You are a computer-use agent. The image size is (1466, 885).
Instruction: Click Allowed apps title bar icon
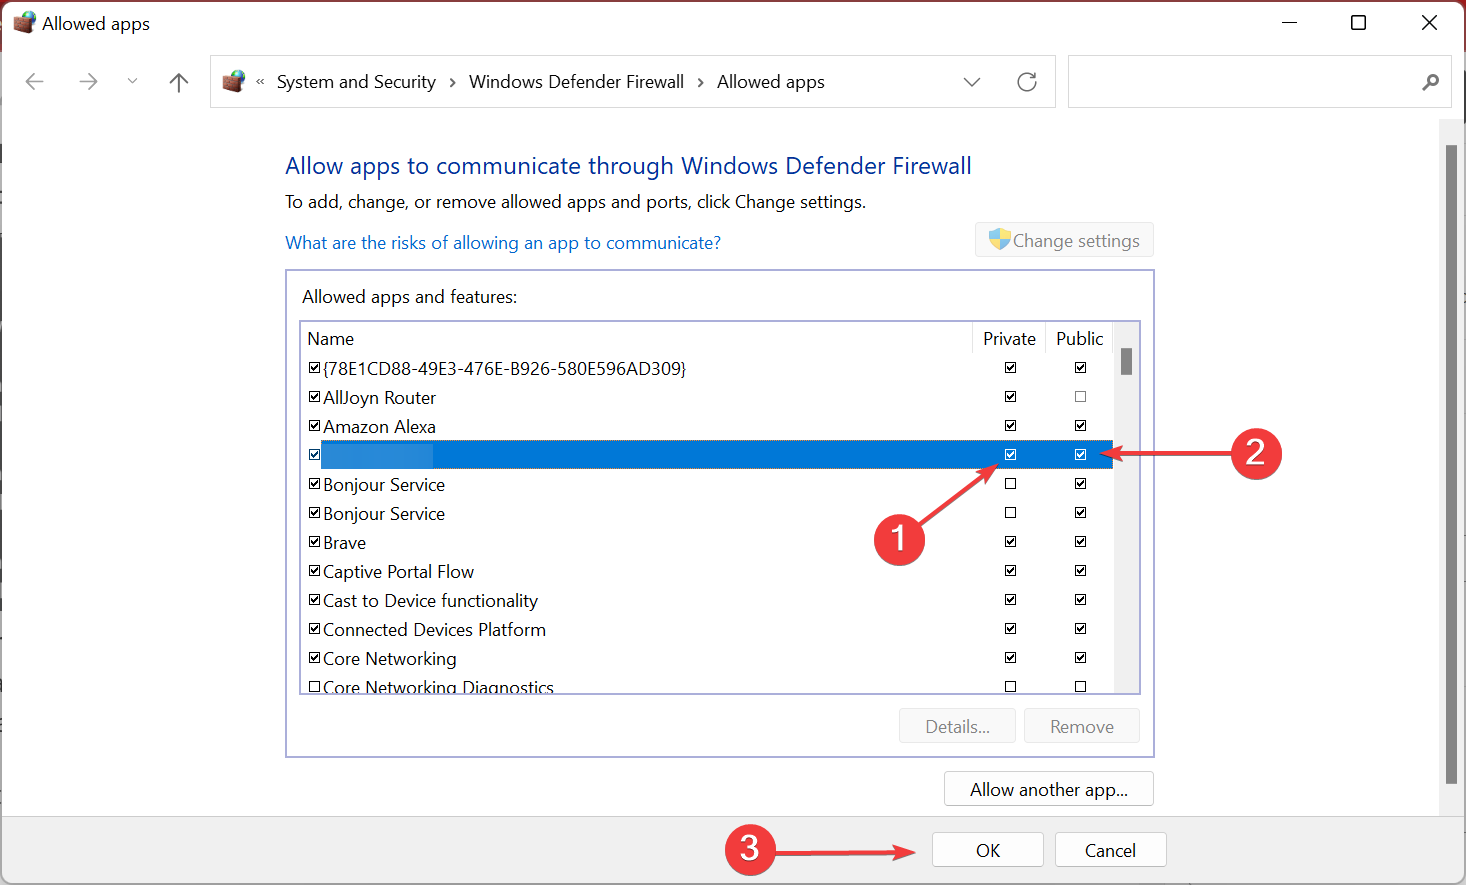[x=24, y=23]
